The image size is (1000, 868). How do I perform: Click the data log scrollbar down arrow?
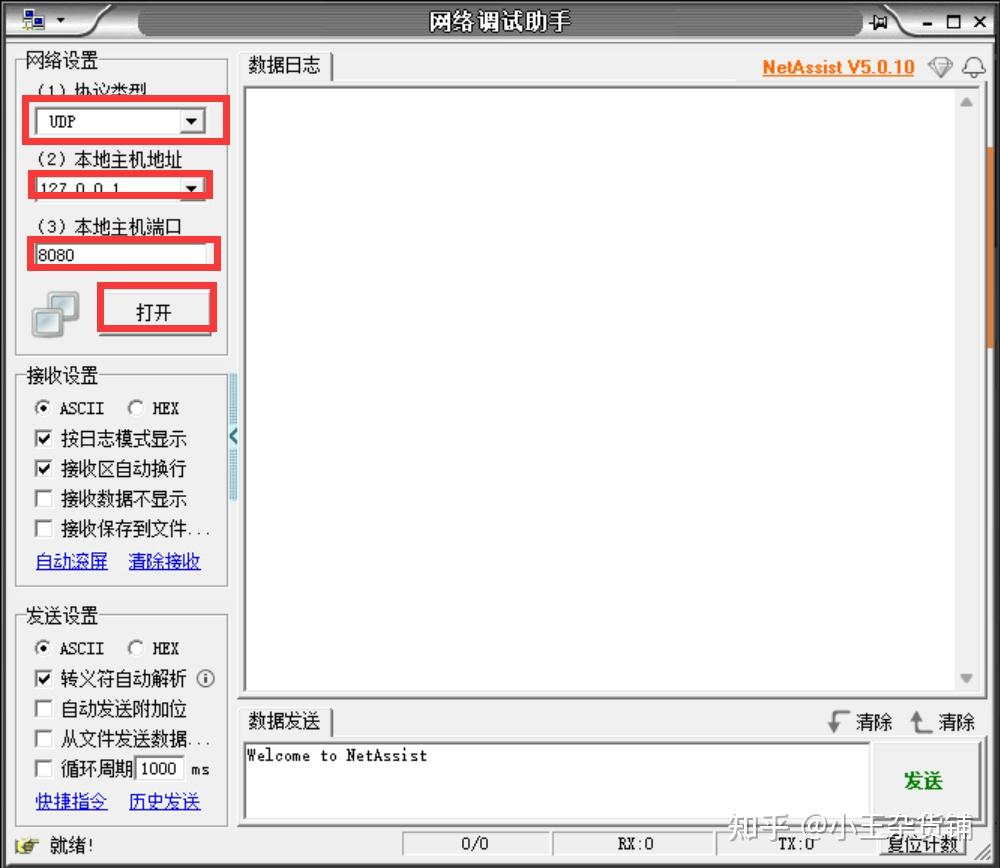966,678
